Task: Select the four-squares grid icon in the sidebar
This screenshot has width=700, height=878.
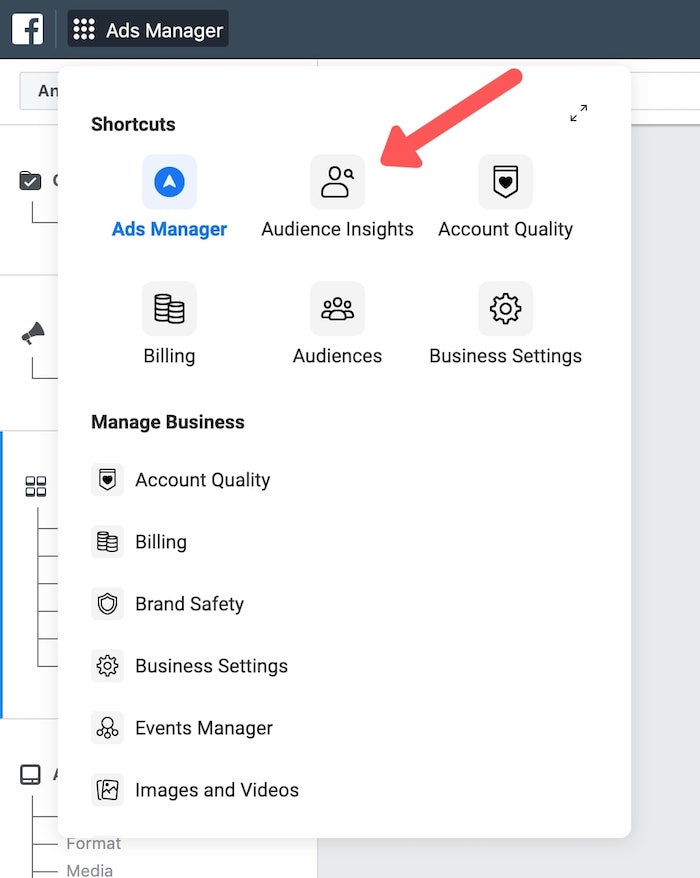Action: tap(35, 487)
